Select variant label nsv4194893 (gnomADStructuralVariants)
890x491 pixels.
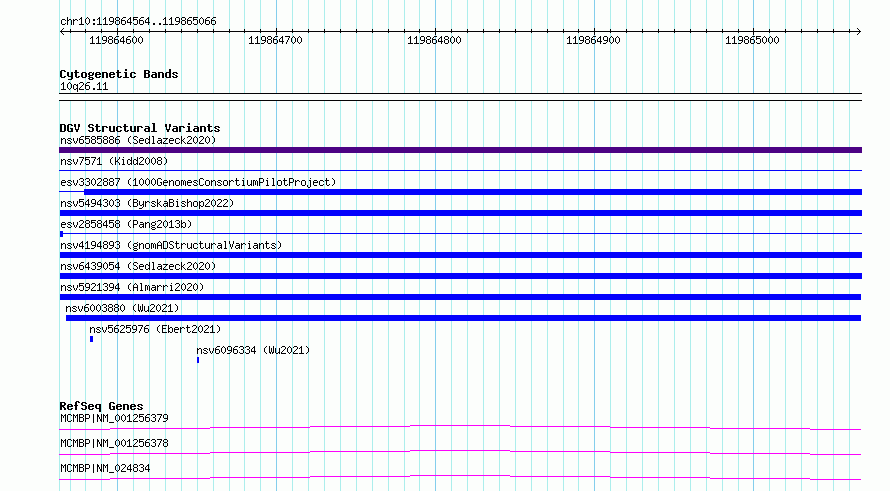coord(171,245)
